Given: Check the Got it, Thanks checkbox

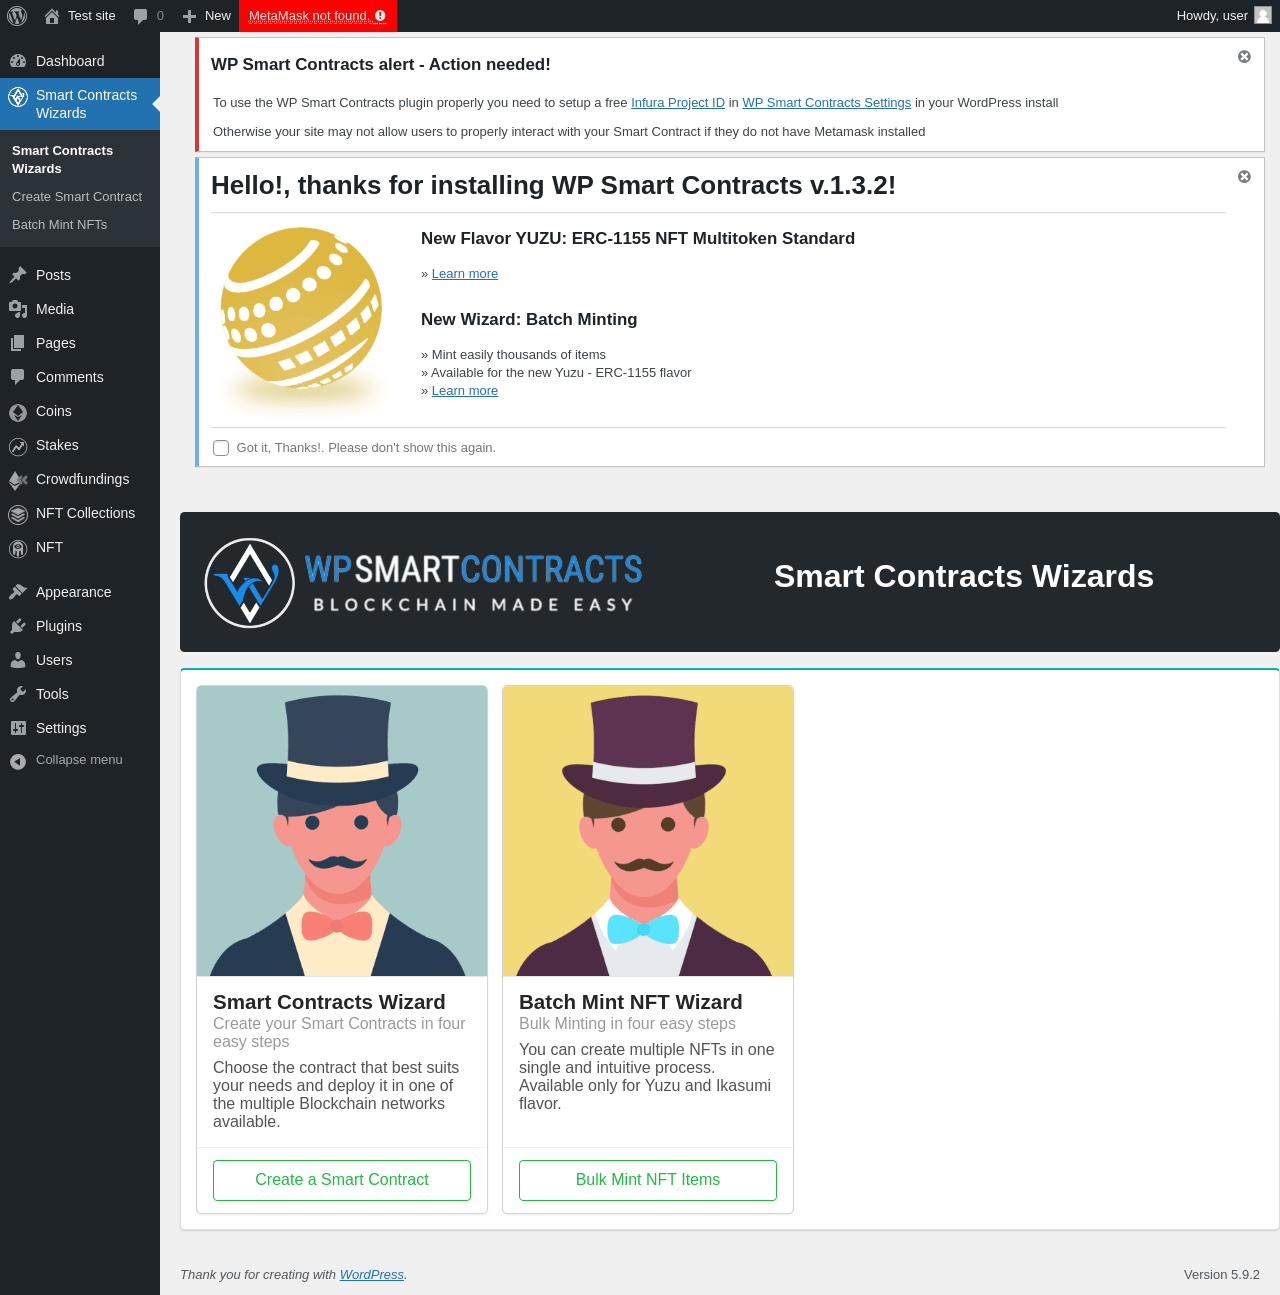Looking at the screenshot, I should click(x=221, y=448).
